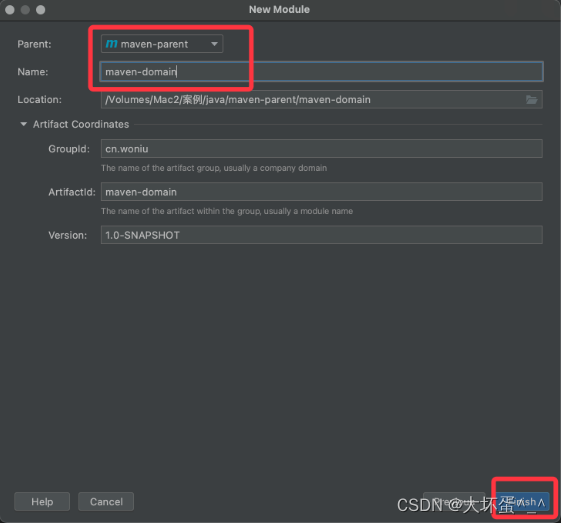Click the Artifact Coordinates section heading

[81, 124]
